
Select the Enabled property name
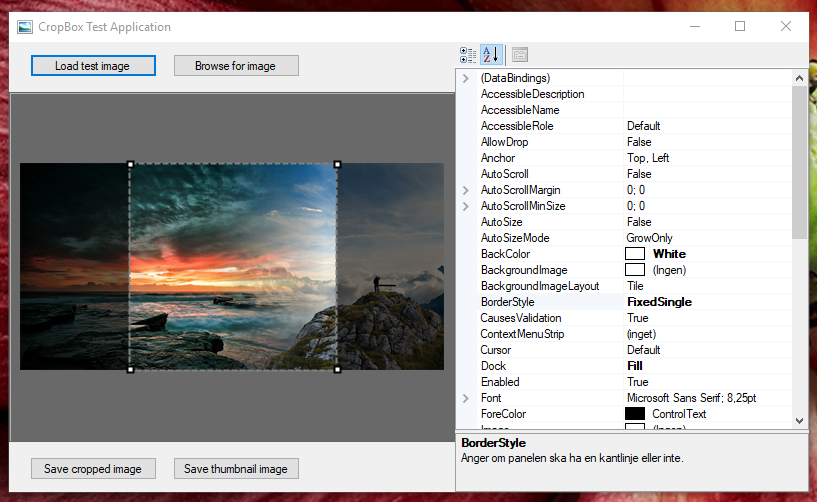(x=500, y=382)
